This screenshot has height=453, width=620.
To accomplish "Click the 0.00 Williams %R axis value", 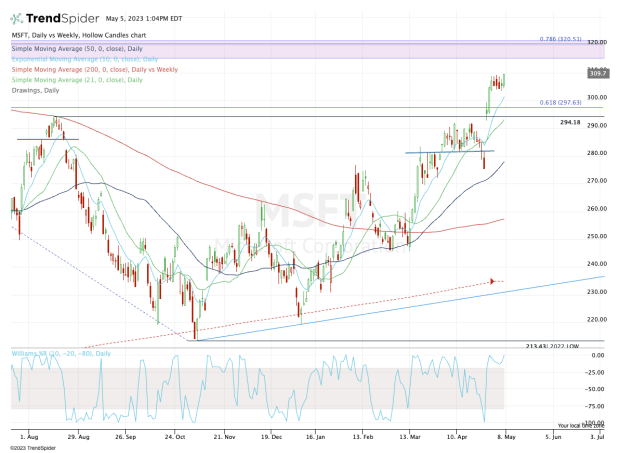I will [598, 355].
